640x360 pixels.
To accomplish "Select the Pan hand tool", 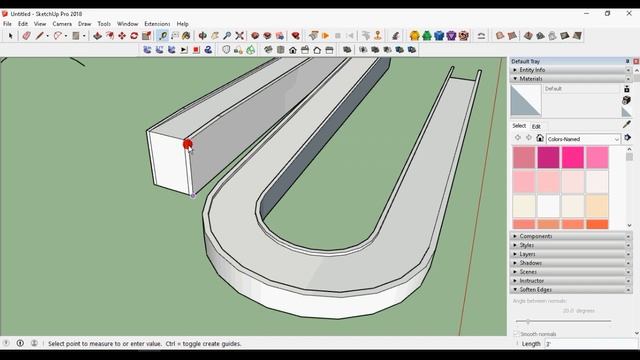I will tap(215, 36).
